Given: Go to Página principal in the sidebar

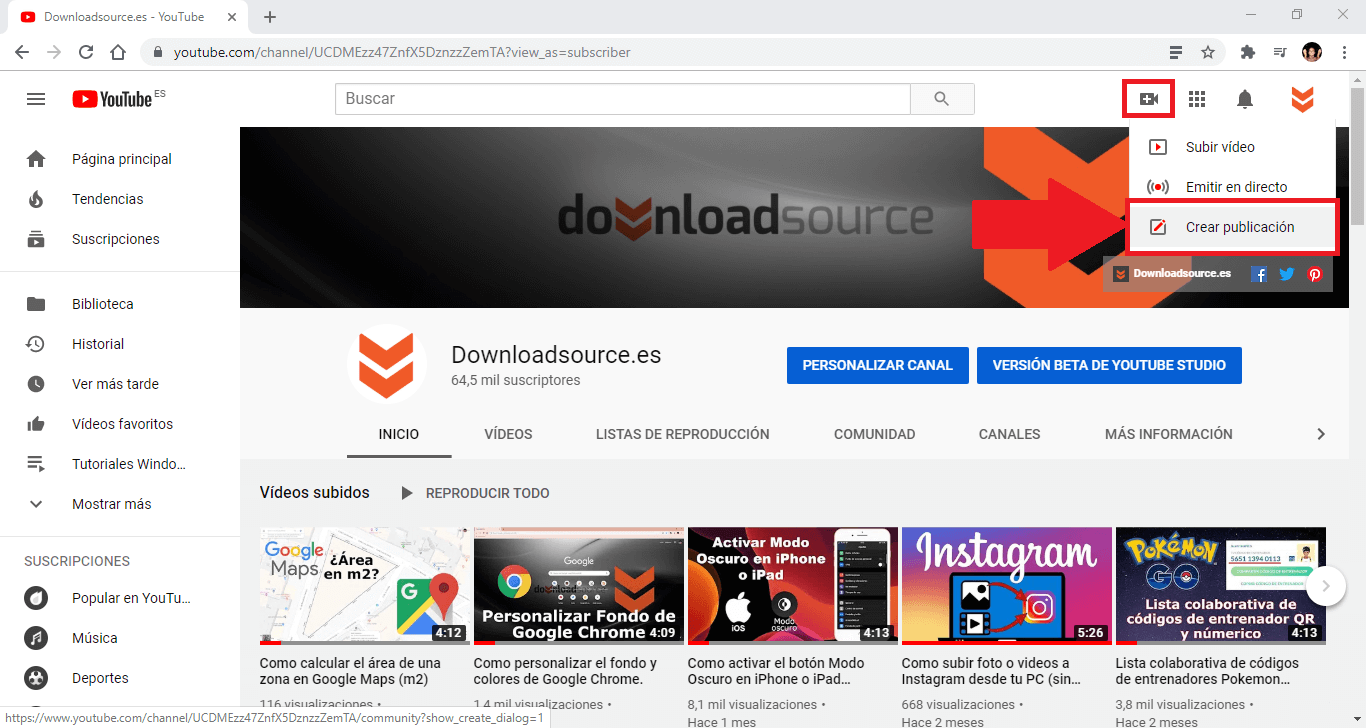Looking at the screenshot, I should [120, 159].
